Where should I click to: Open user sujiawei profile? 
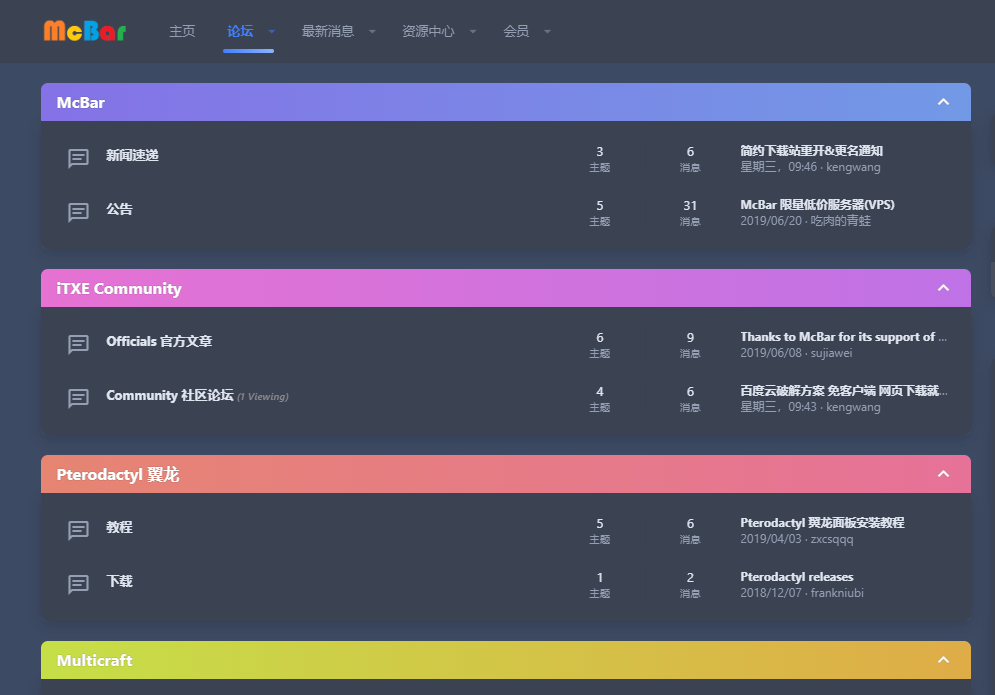[831, 352]
